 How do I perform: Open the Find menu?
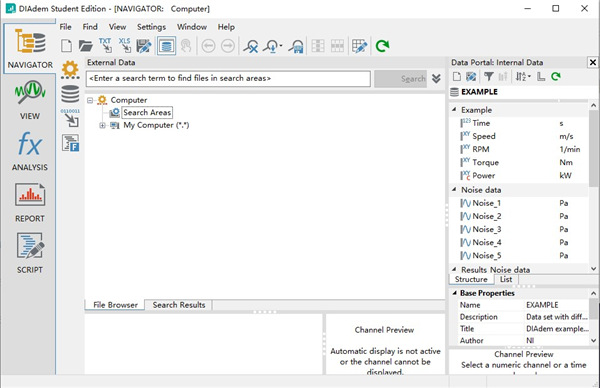[x=90, y=27]
